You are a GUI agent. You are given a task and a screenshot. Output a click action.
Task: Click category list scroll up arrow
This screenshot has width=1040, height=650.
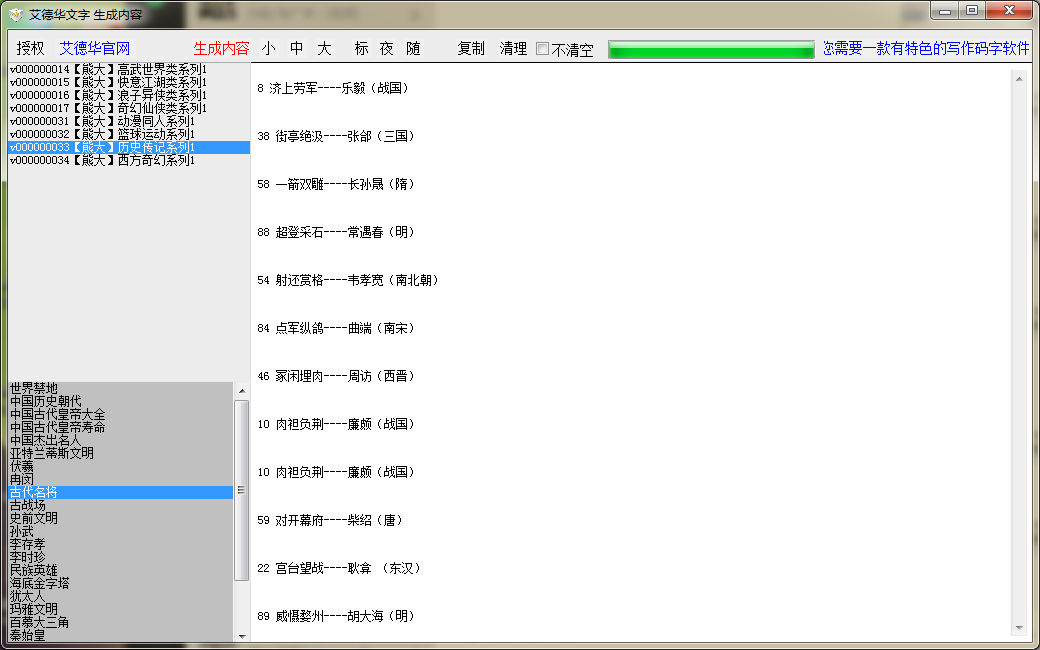tap(241, 391)
